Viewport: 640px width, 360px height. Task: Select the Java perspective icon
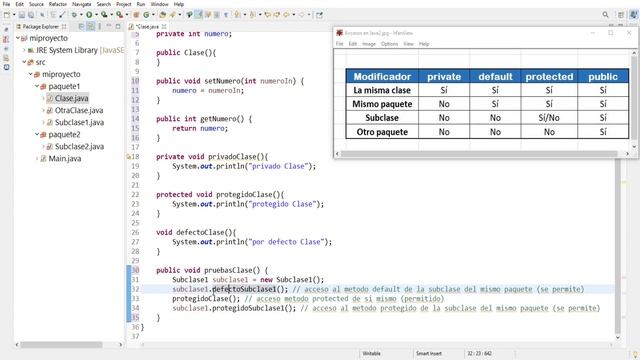[633, 15]
